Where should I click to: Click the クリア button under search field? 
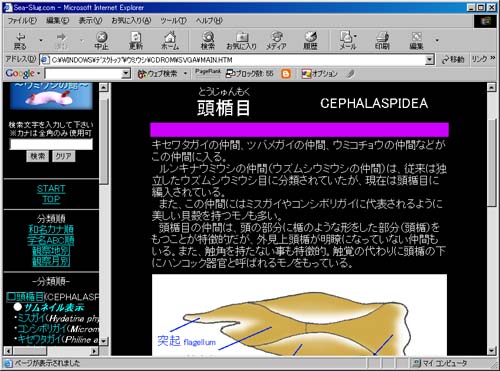pos(63,156)
